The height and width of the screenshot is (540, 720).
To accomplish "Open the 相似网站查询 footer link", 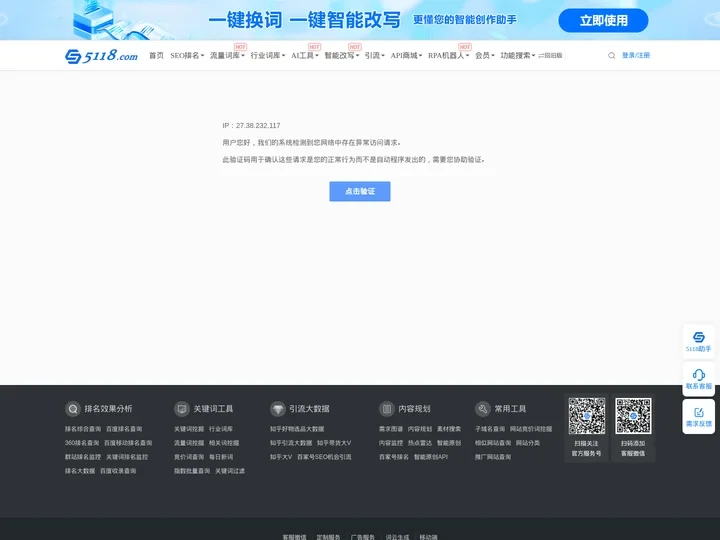I will [493, 443].
